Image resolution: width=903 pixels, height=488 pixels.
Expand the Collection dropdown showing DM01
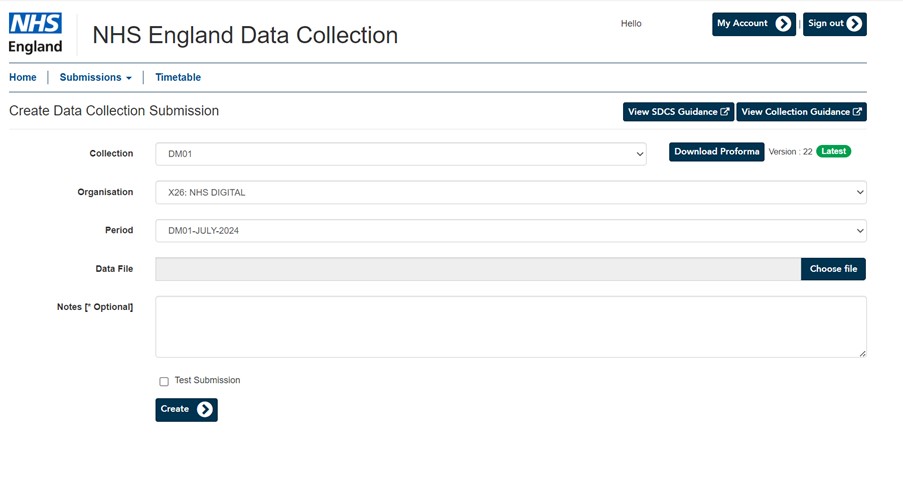coord(401,154)
